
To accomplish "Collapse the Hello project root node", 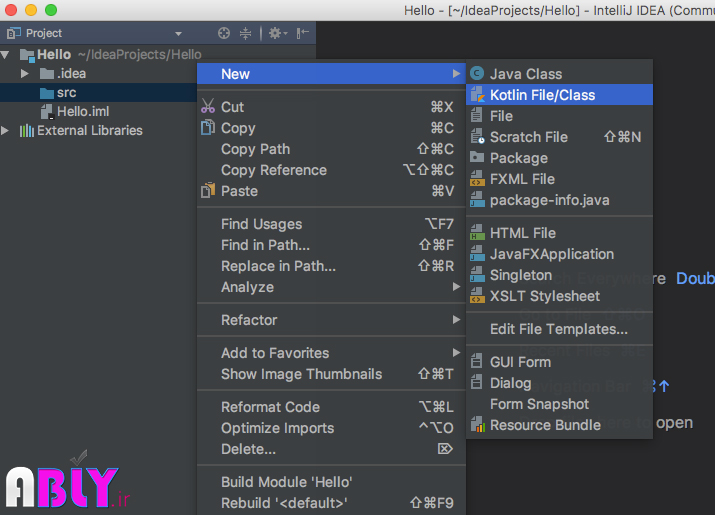I will tap(5, 55).
